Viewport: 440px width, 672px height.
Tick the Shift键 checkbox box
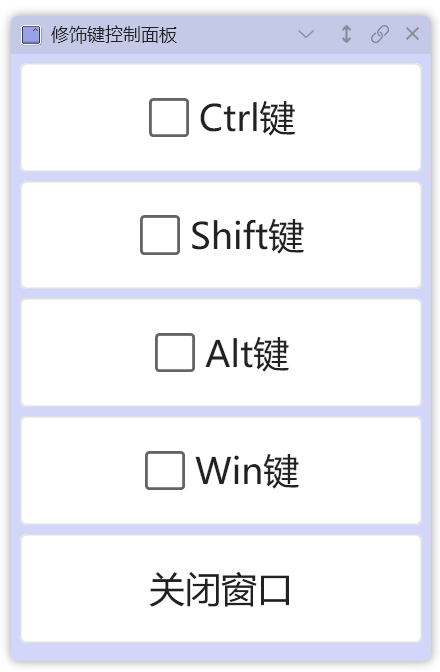tap(160, 235)
